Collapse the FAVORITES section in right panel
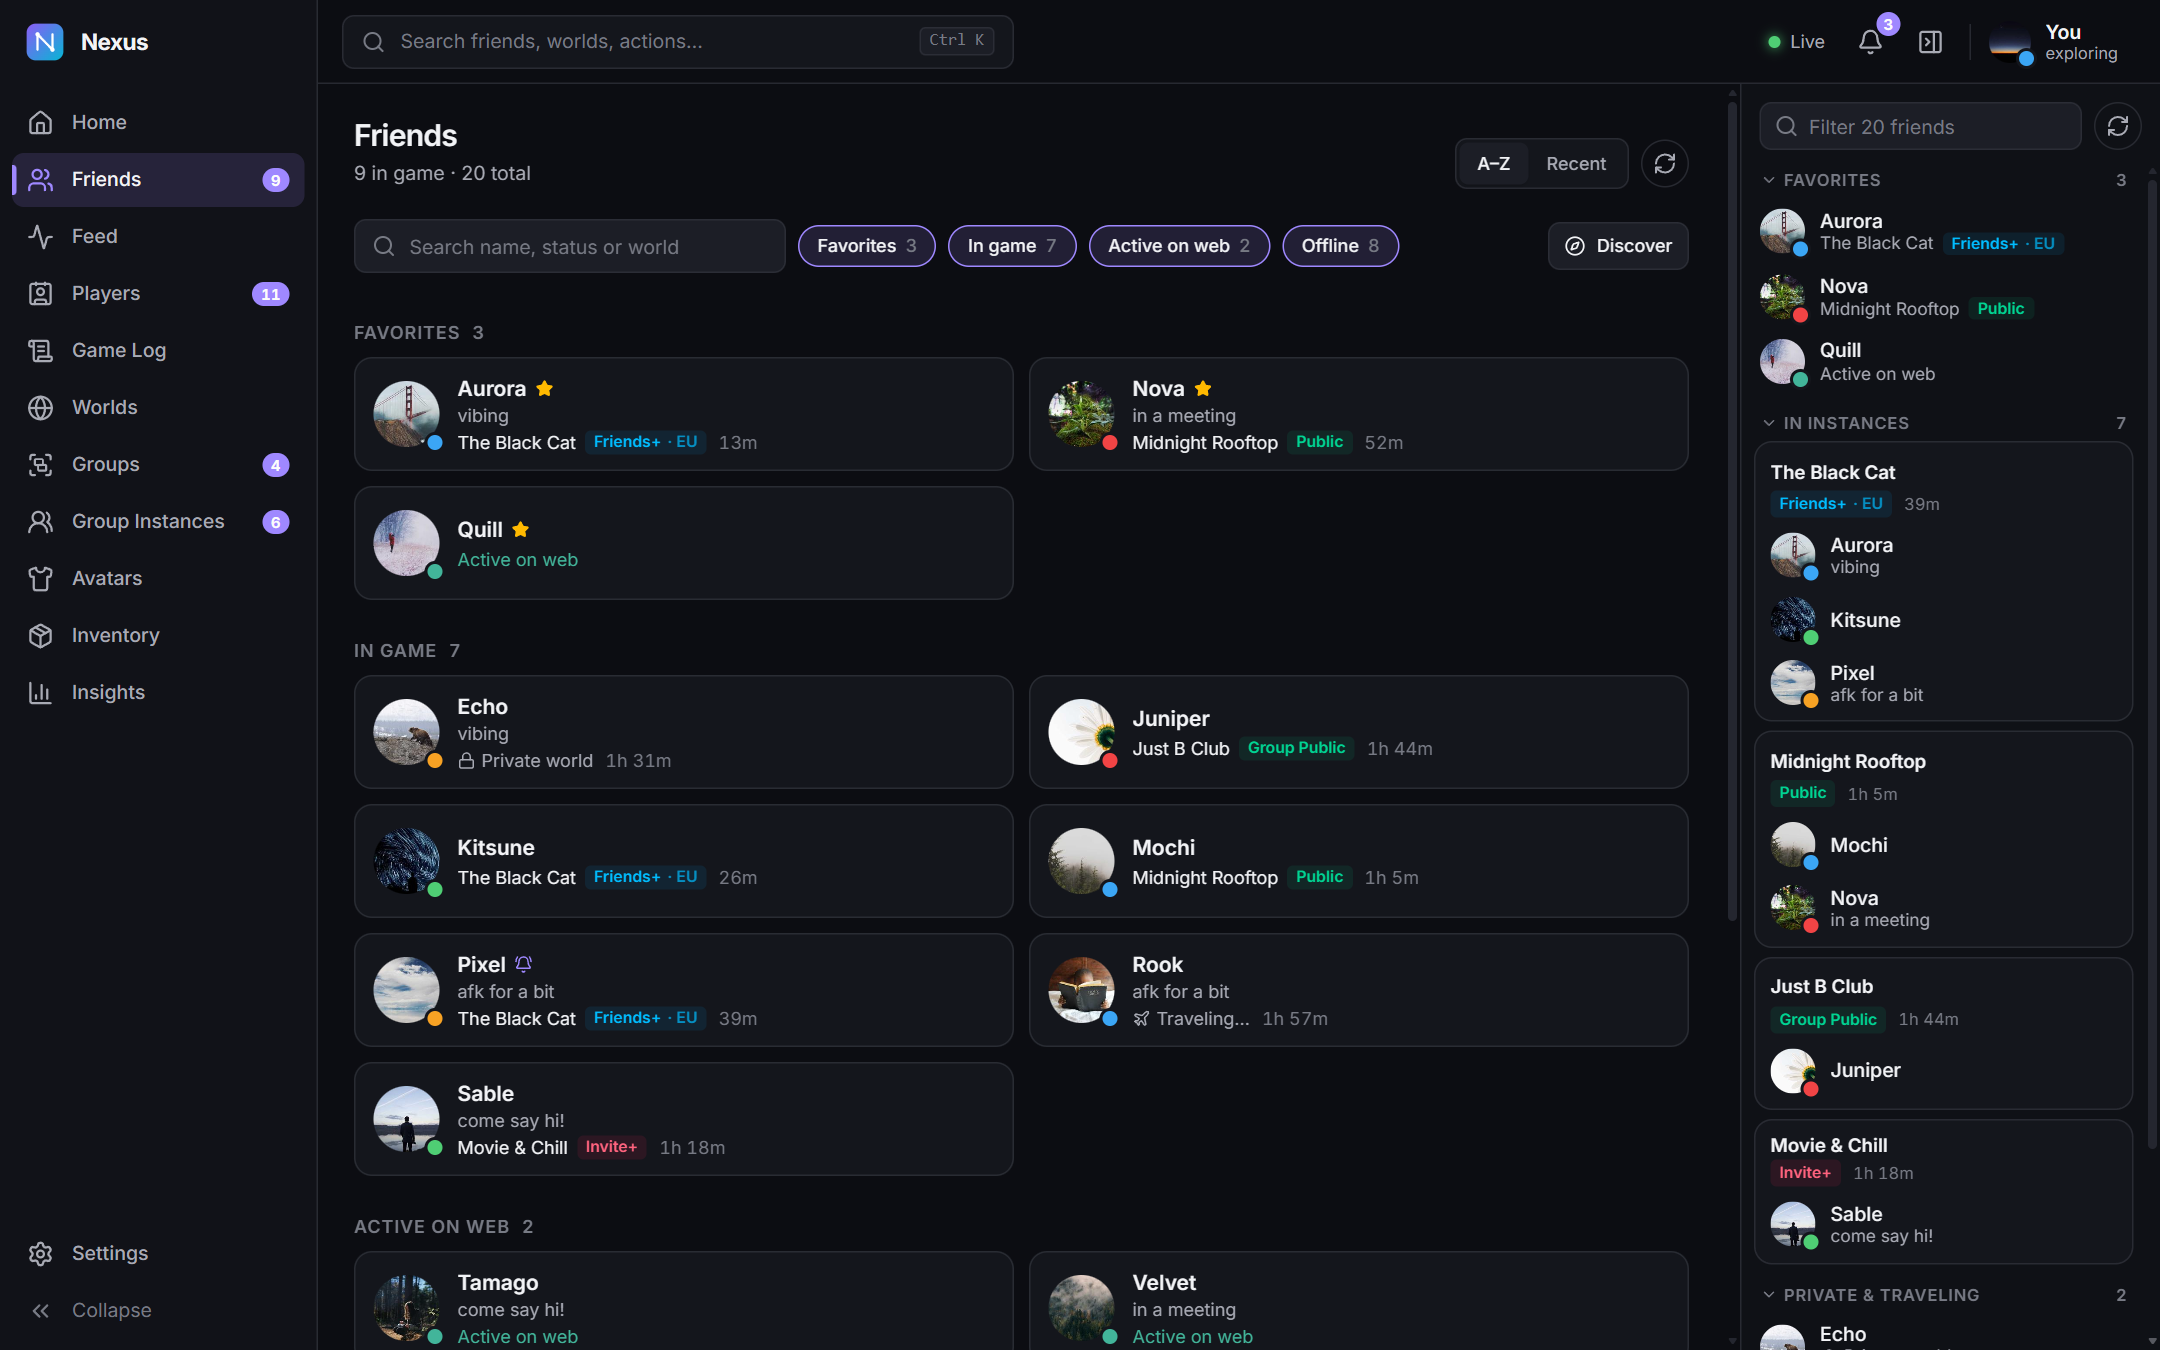The image size is (2160, 1350). pos(1944,180)
